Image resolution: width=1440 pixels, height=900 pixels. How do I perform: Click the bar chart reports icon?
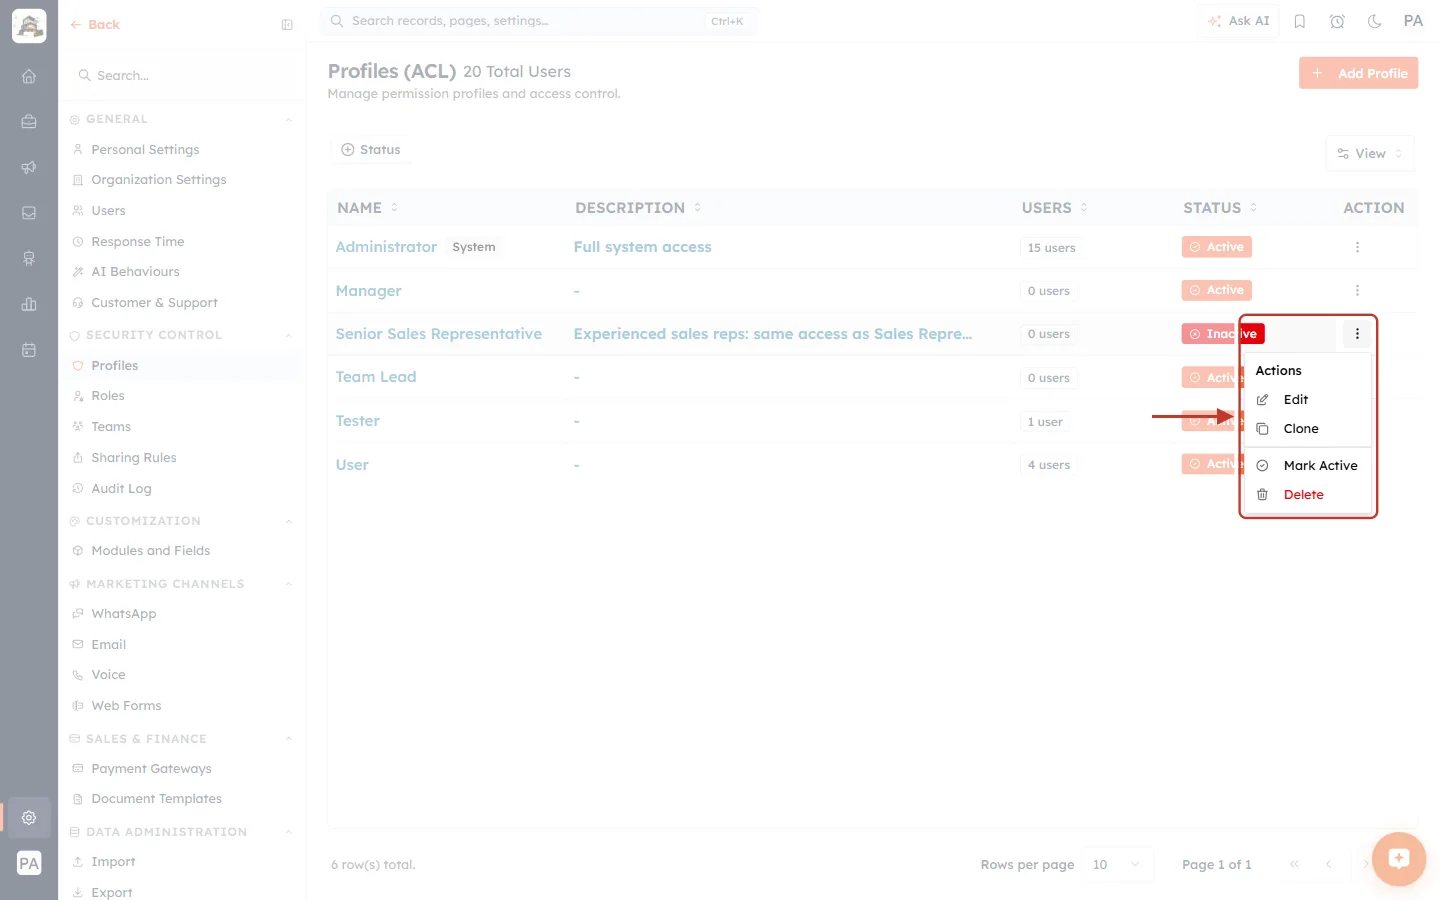tap(29, 304)
